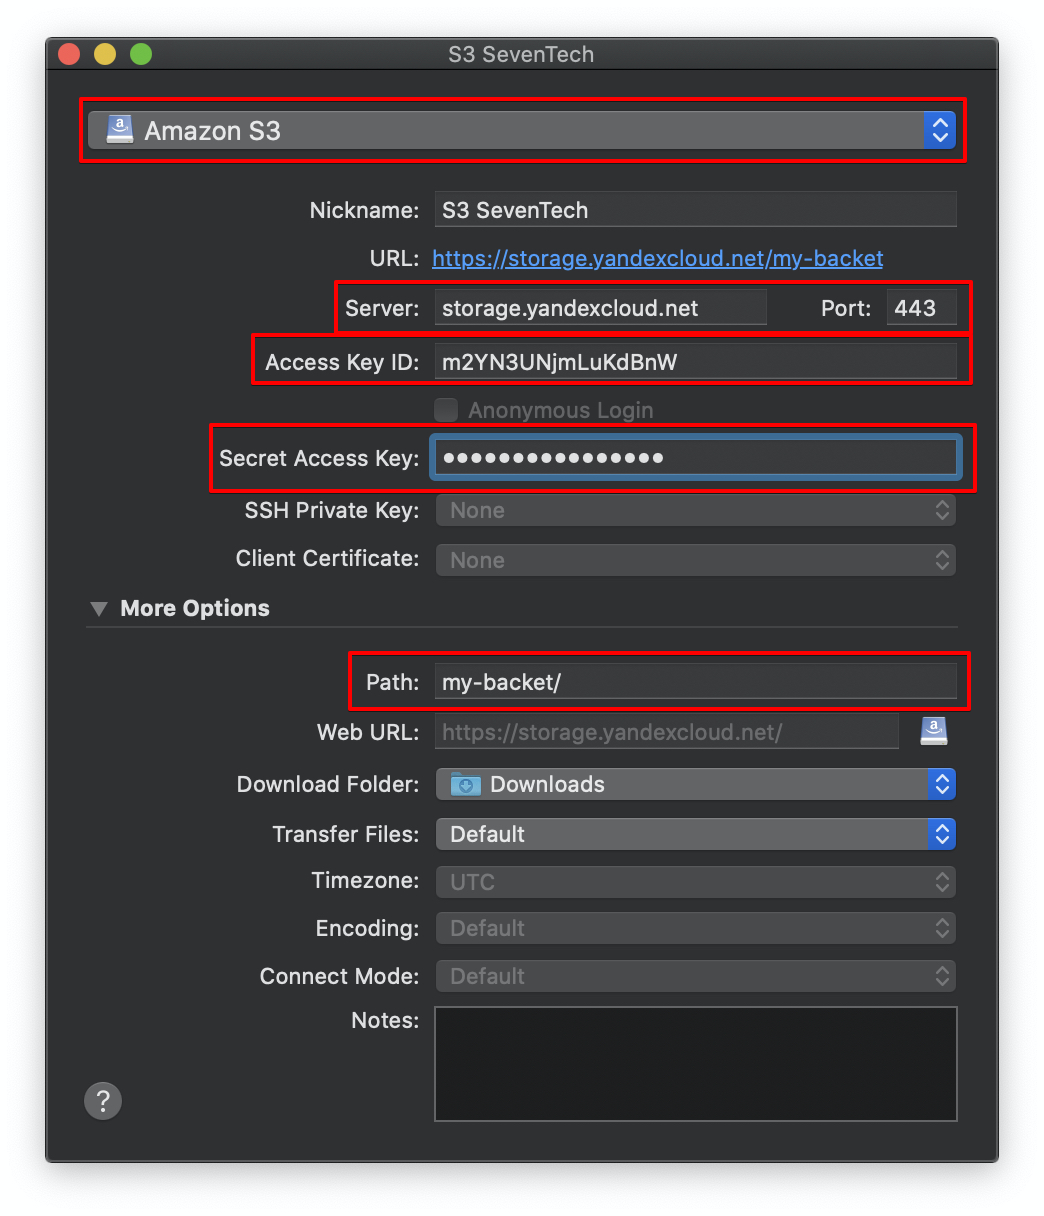Click the red close window button

click(69, 54)
